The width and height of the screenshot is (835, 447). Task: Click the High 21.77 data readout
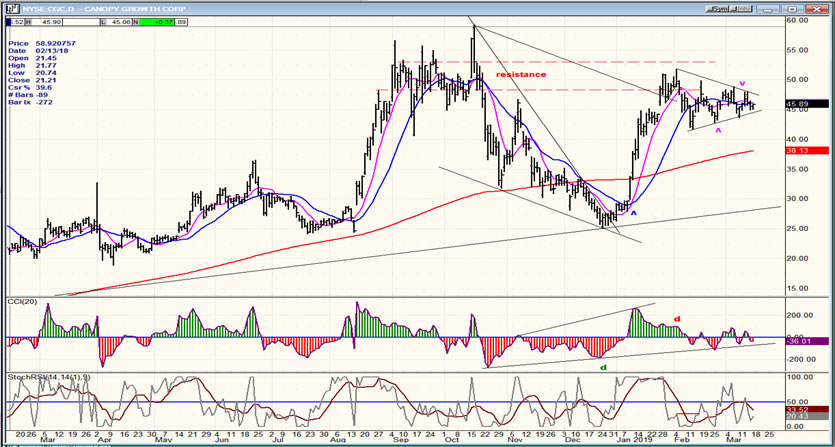(x=32, y=64)
